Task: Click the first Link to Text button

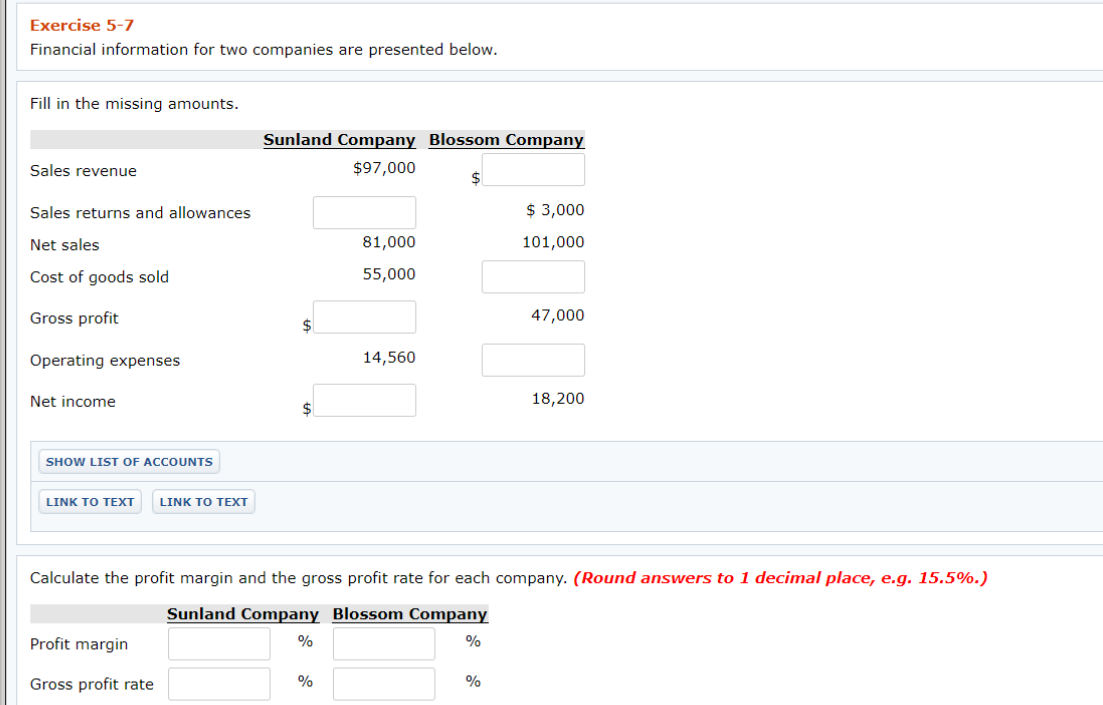Action: tap(90, 502)
